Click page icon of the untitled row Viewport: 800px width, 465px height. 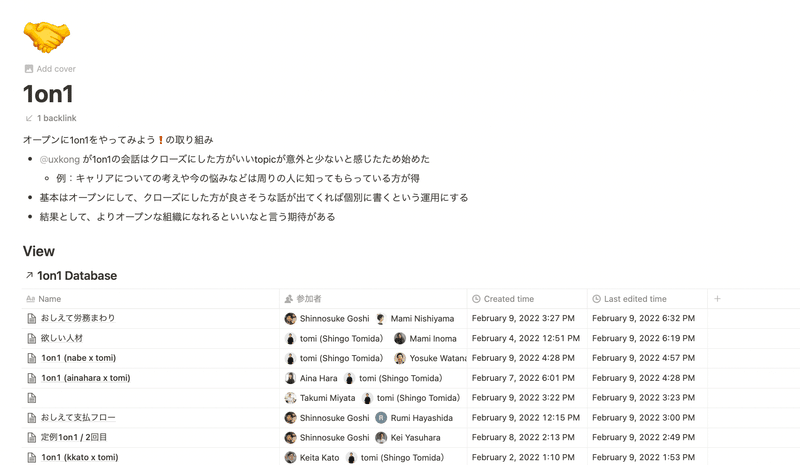32,398
